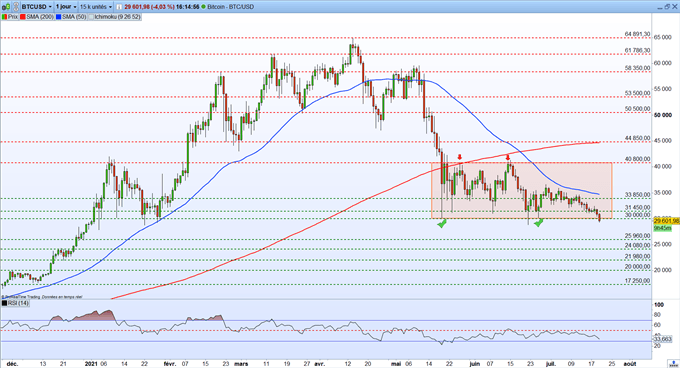
Task: Click the countdown timer '9h45m' tag
Action: tap(662, 228)
